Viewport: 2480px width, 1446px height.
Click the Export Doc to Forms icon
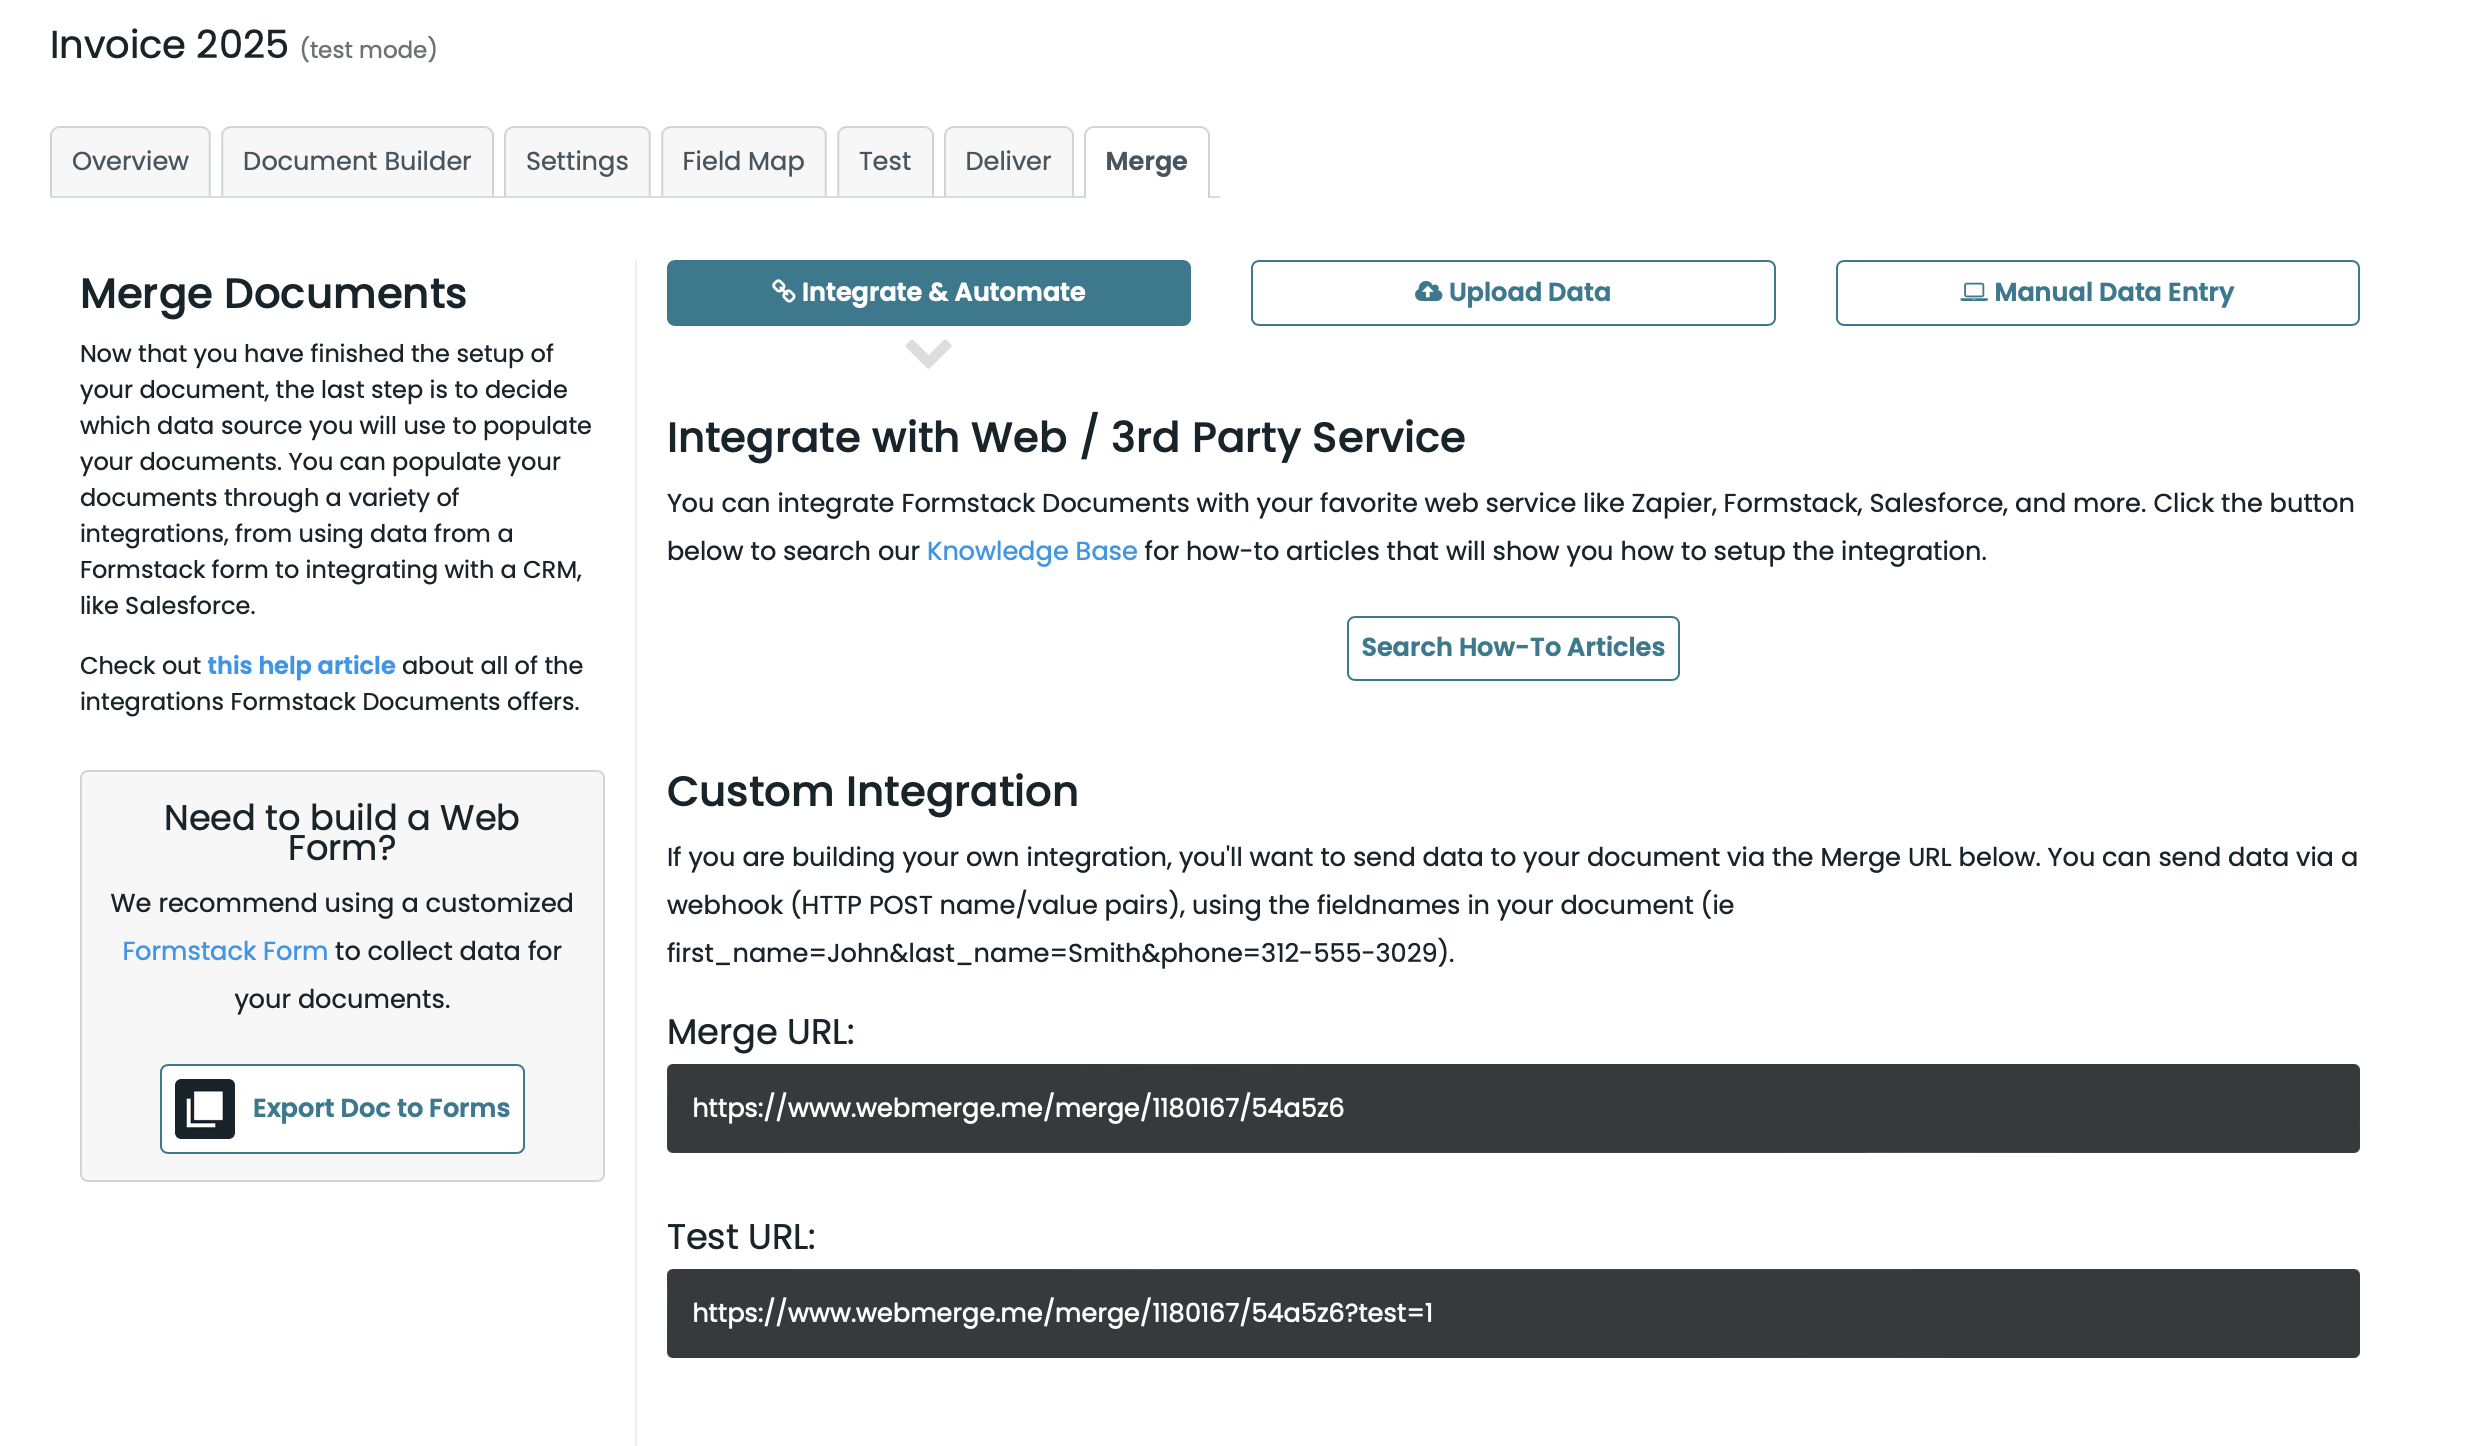click(x=205, y=1108)
